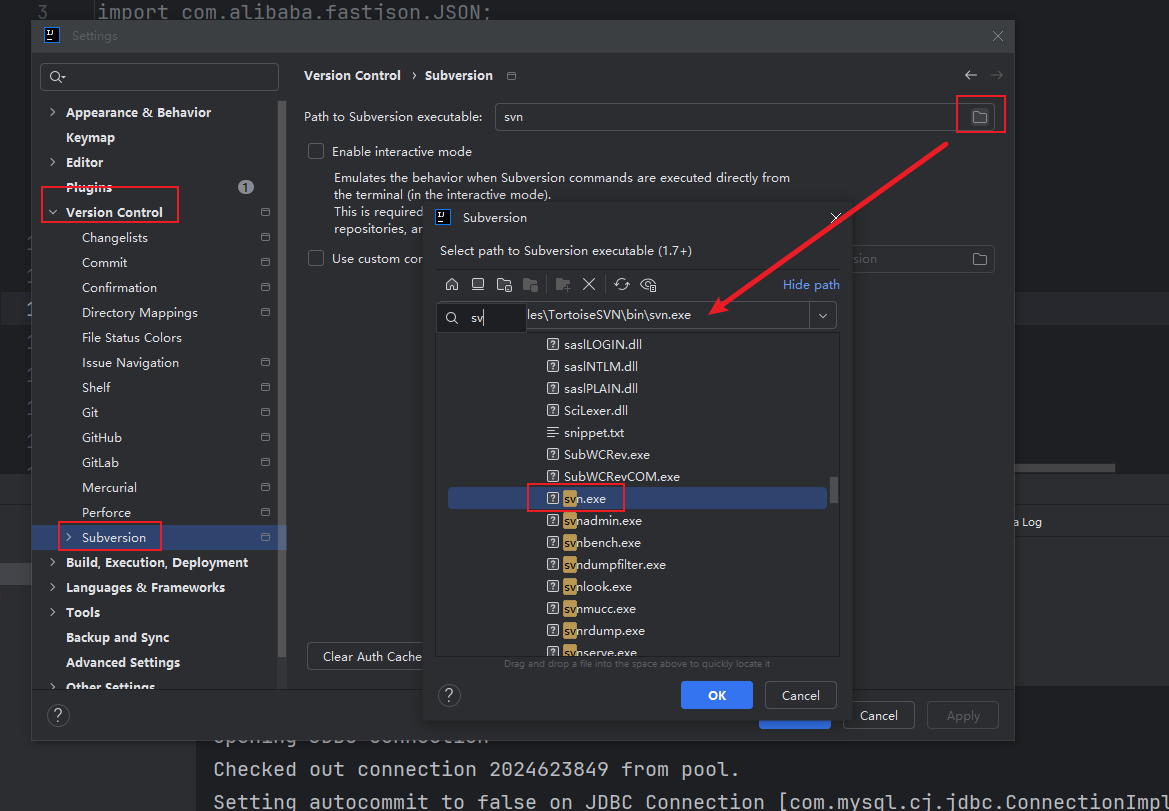The image size is (1169, 811).
Task: Go to project directory in file chooser
Action: [x=504, y=284]
